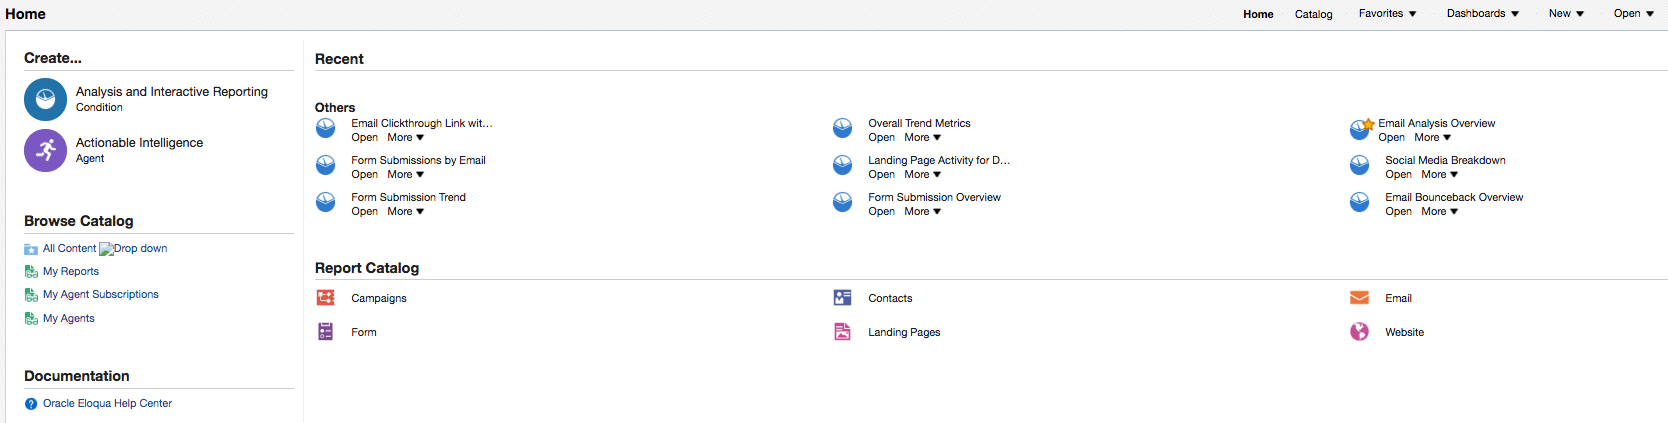
Task: Click the Form Submission Overview title
Action: point(934,198)
